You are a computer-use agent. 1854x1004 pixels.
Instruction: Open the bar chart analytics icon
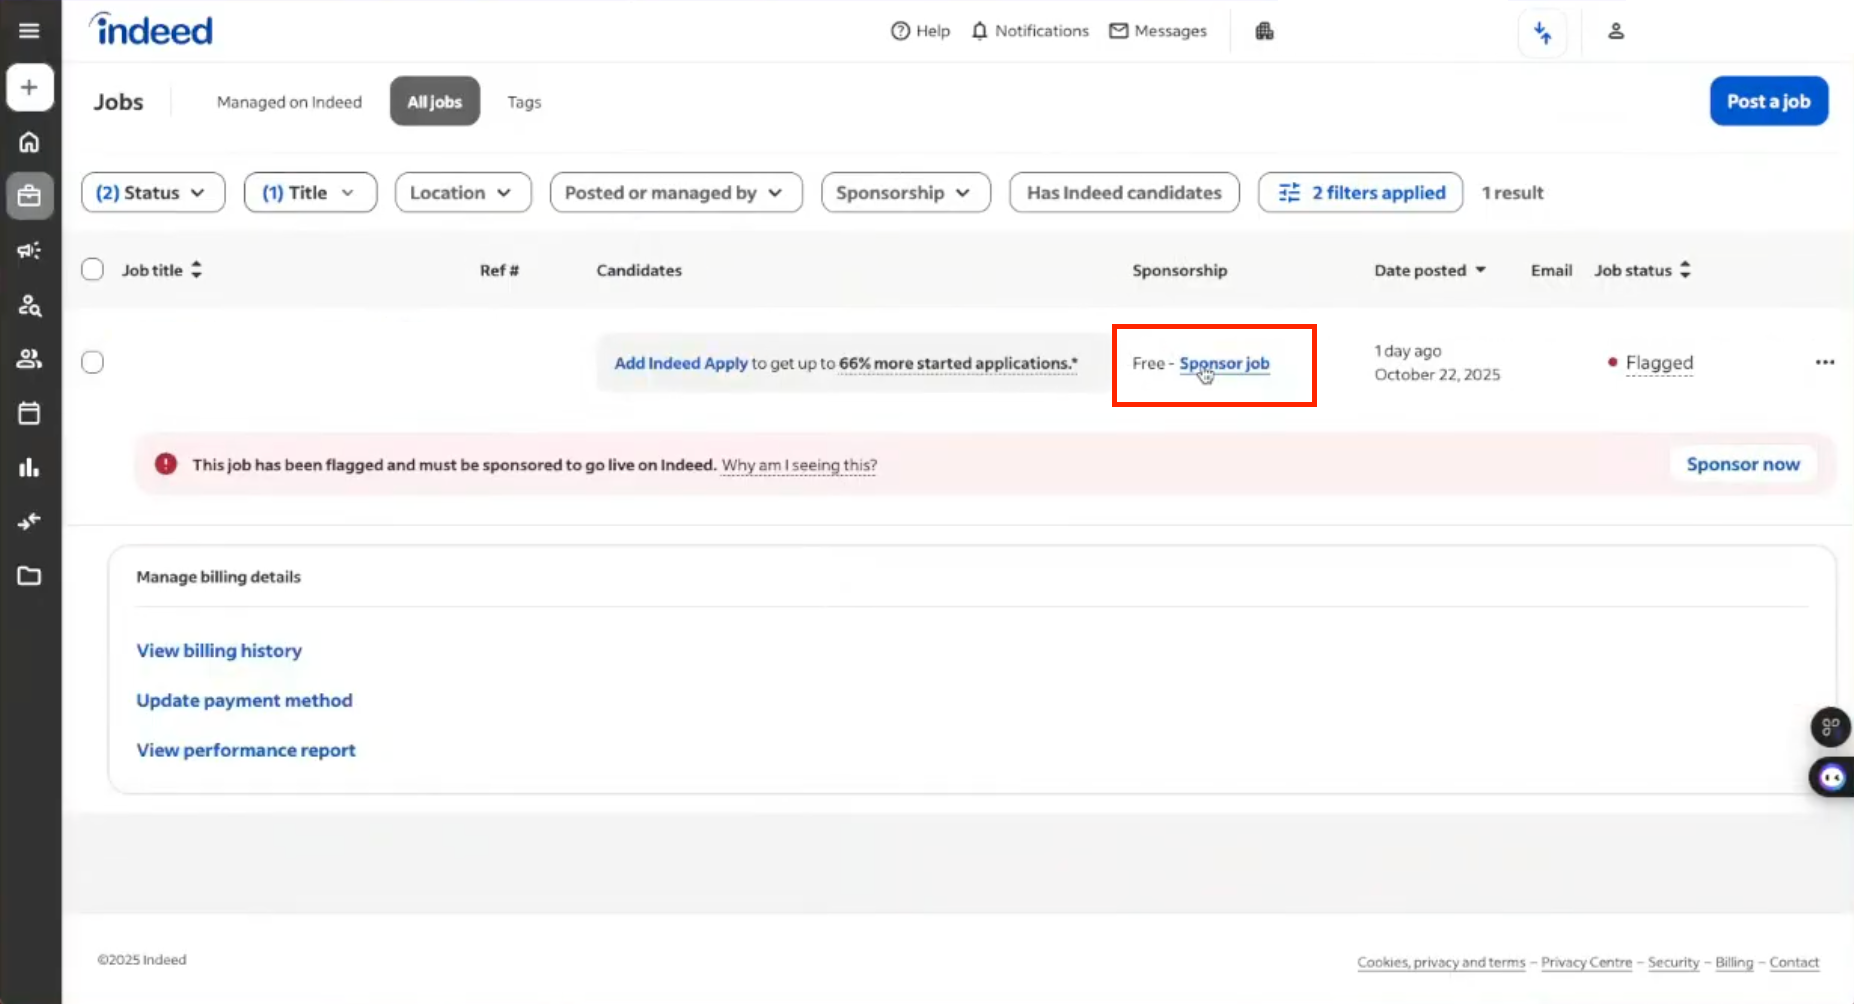coord(29,467)
